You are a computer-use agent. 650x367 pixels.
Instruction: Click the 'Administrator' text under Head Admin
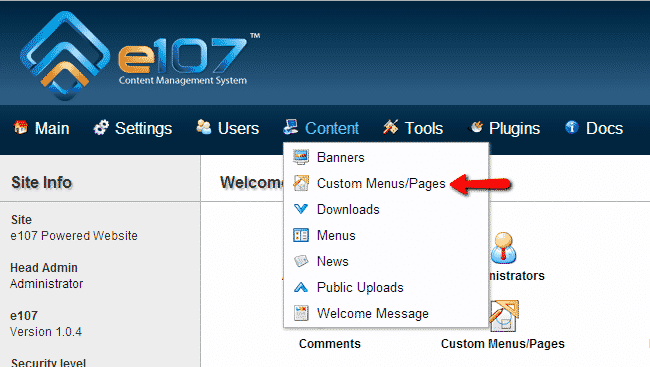pyautogui.click(x=46, y=284)
